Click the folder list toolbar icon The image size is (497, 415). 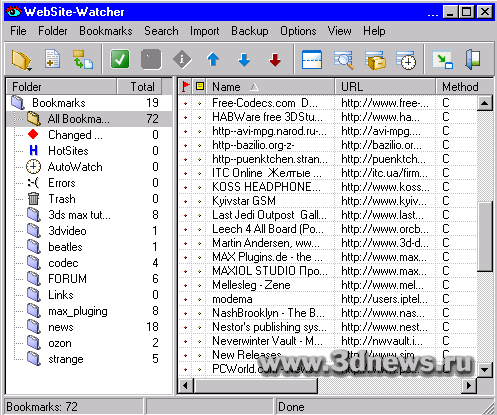(375, 60)
